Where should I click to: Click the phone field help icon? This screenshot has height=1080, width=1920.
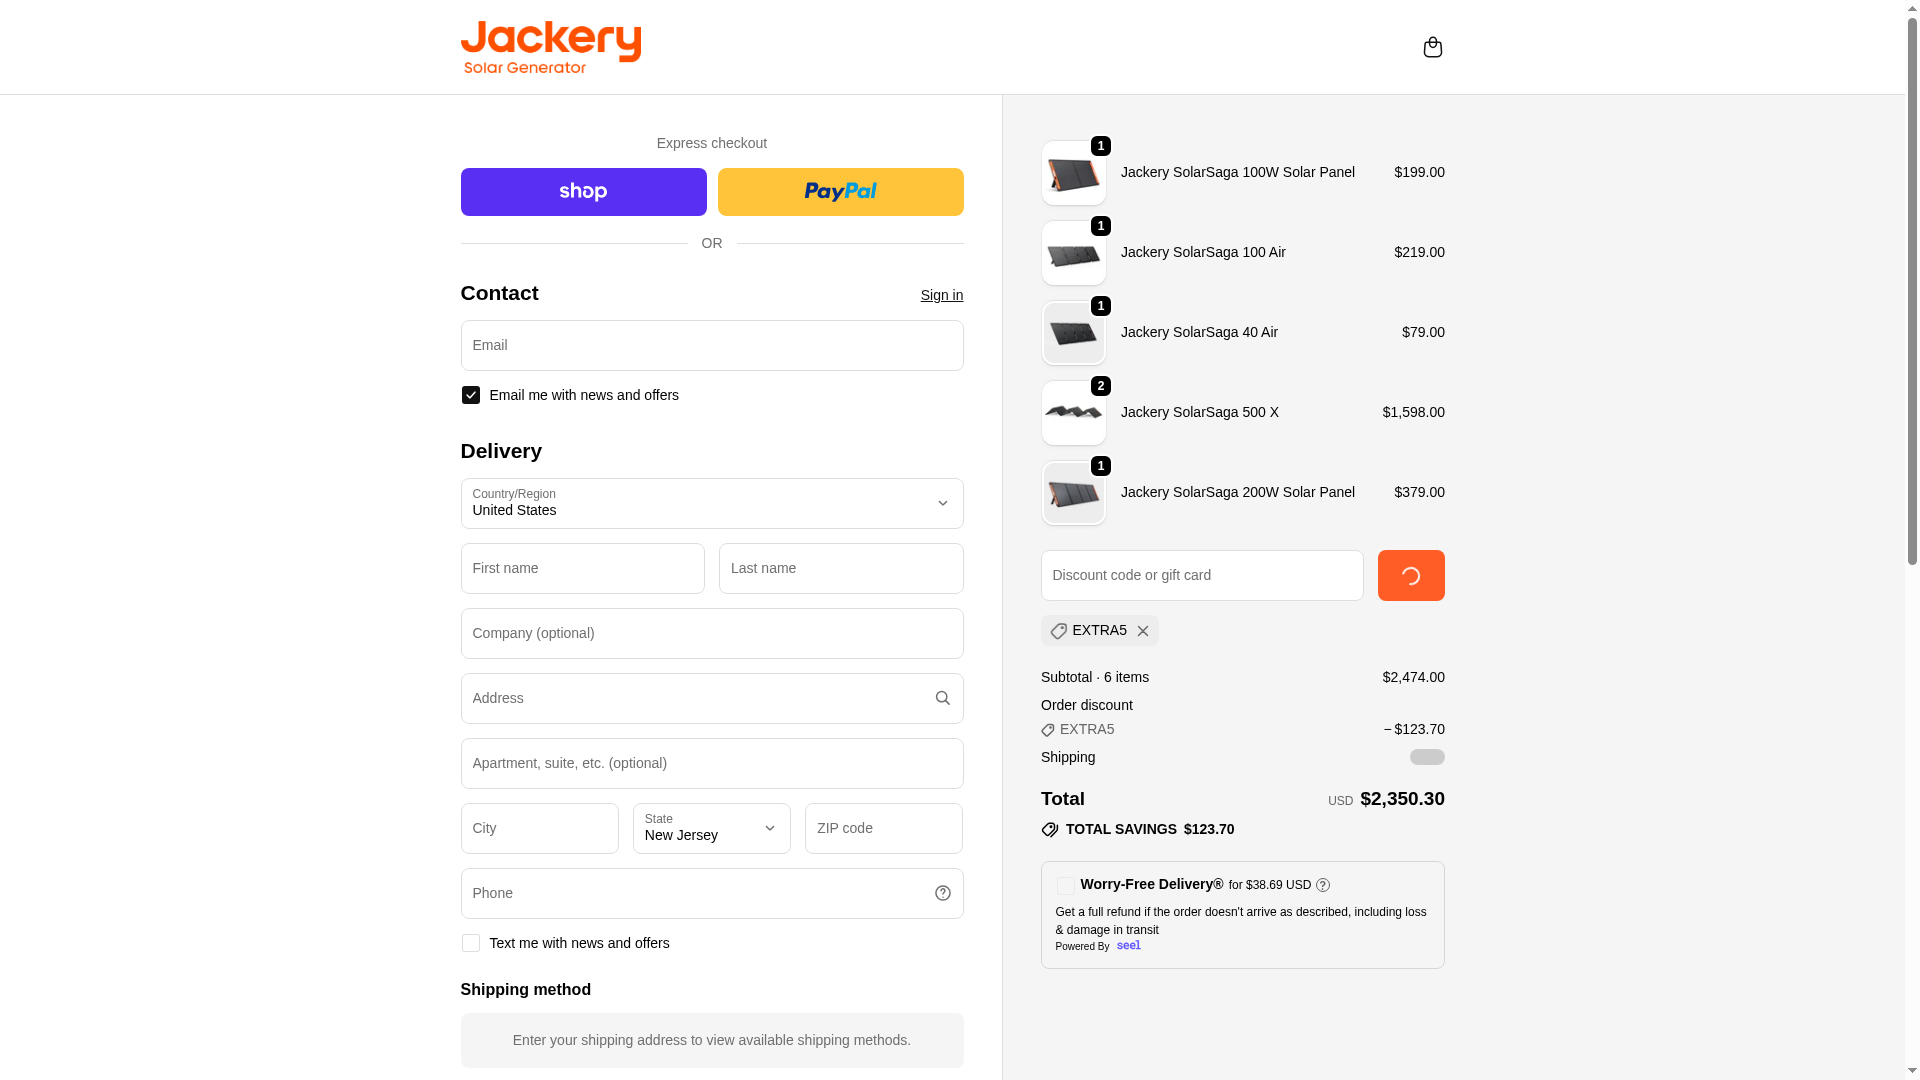942,893
